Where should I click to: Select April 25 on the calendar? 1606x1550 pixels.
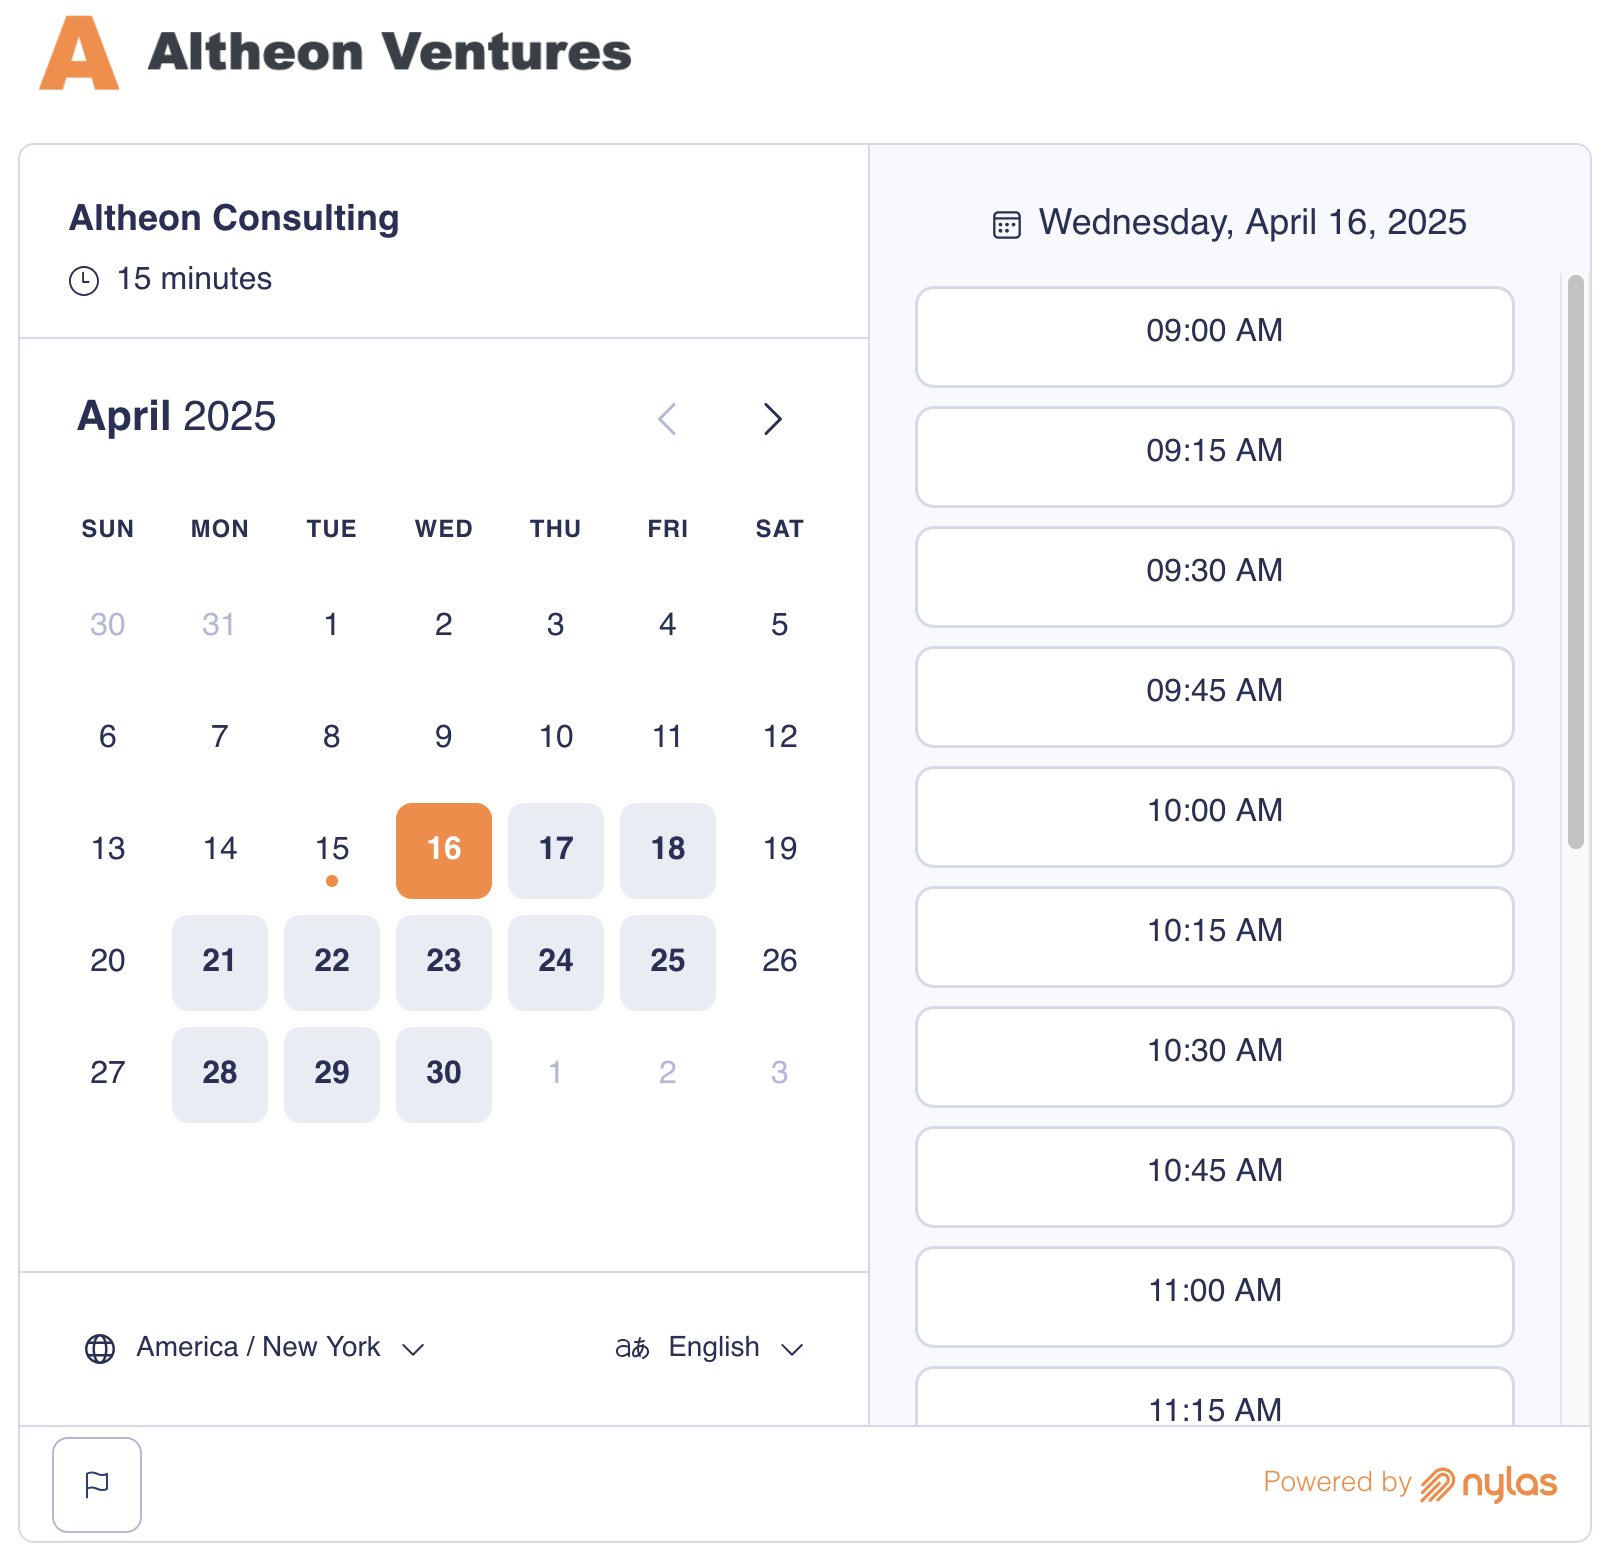pyautogui.click(x=667, y=962)
